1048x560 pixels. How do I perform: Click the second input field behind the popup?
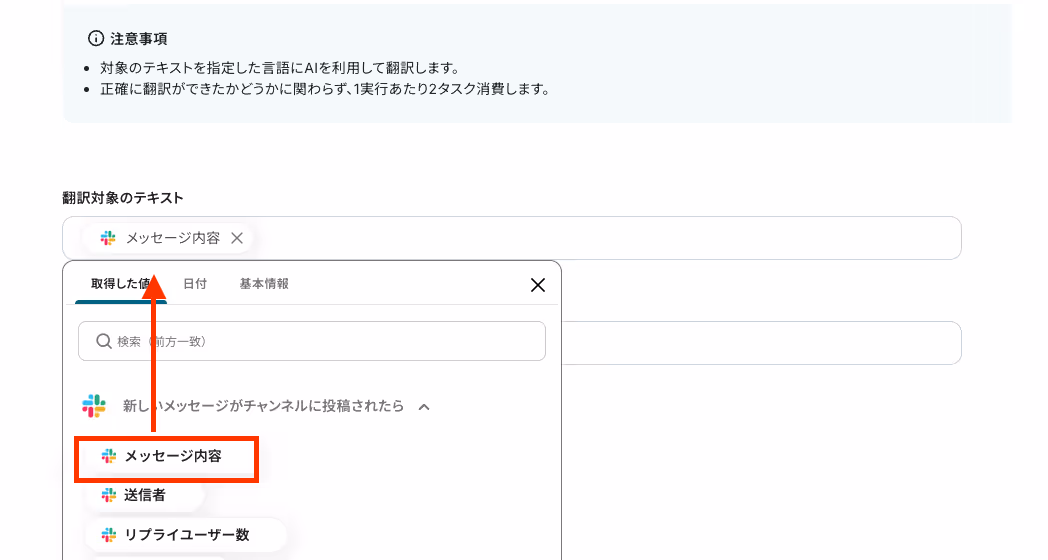(761, 343)
